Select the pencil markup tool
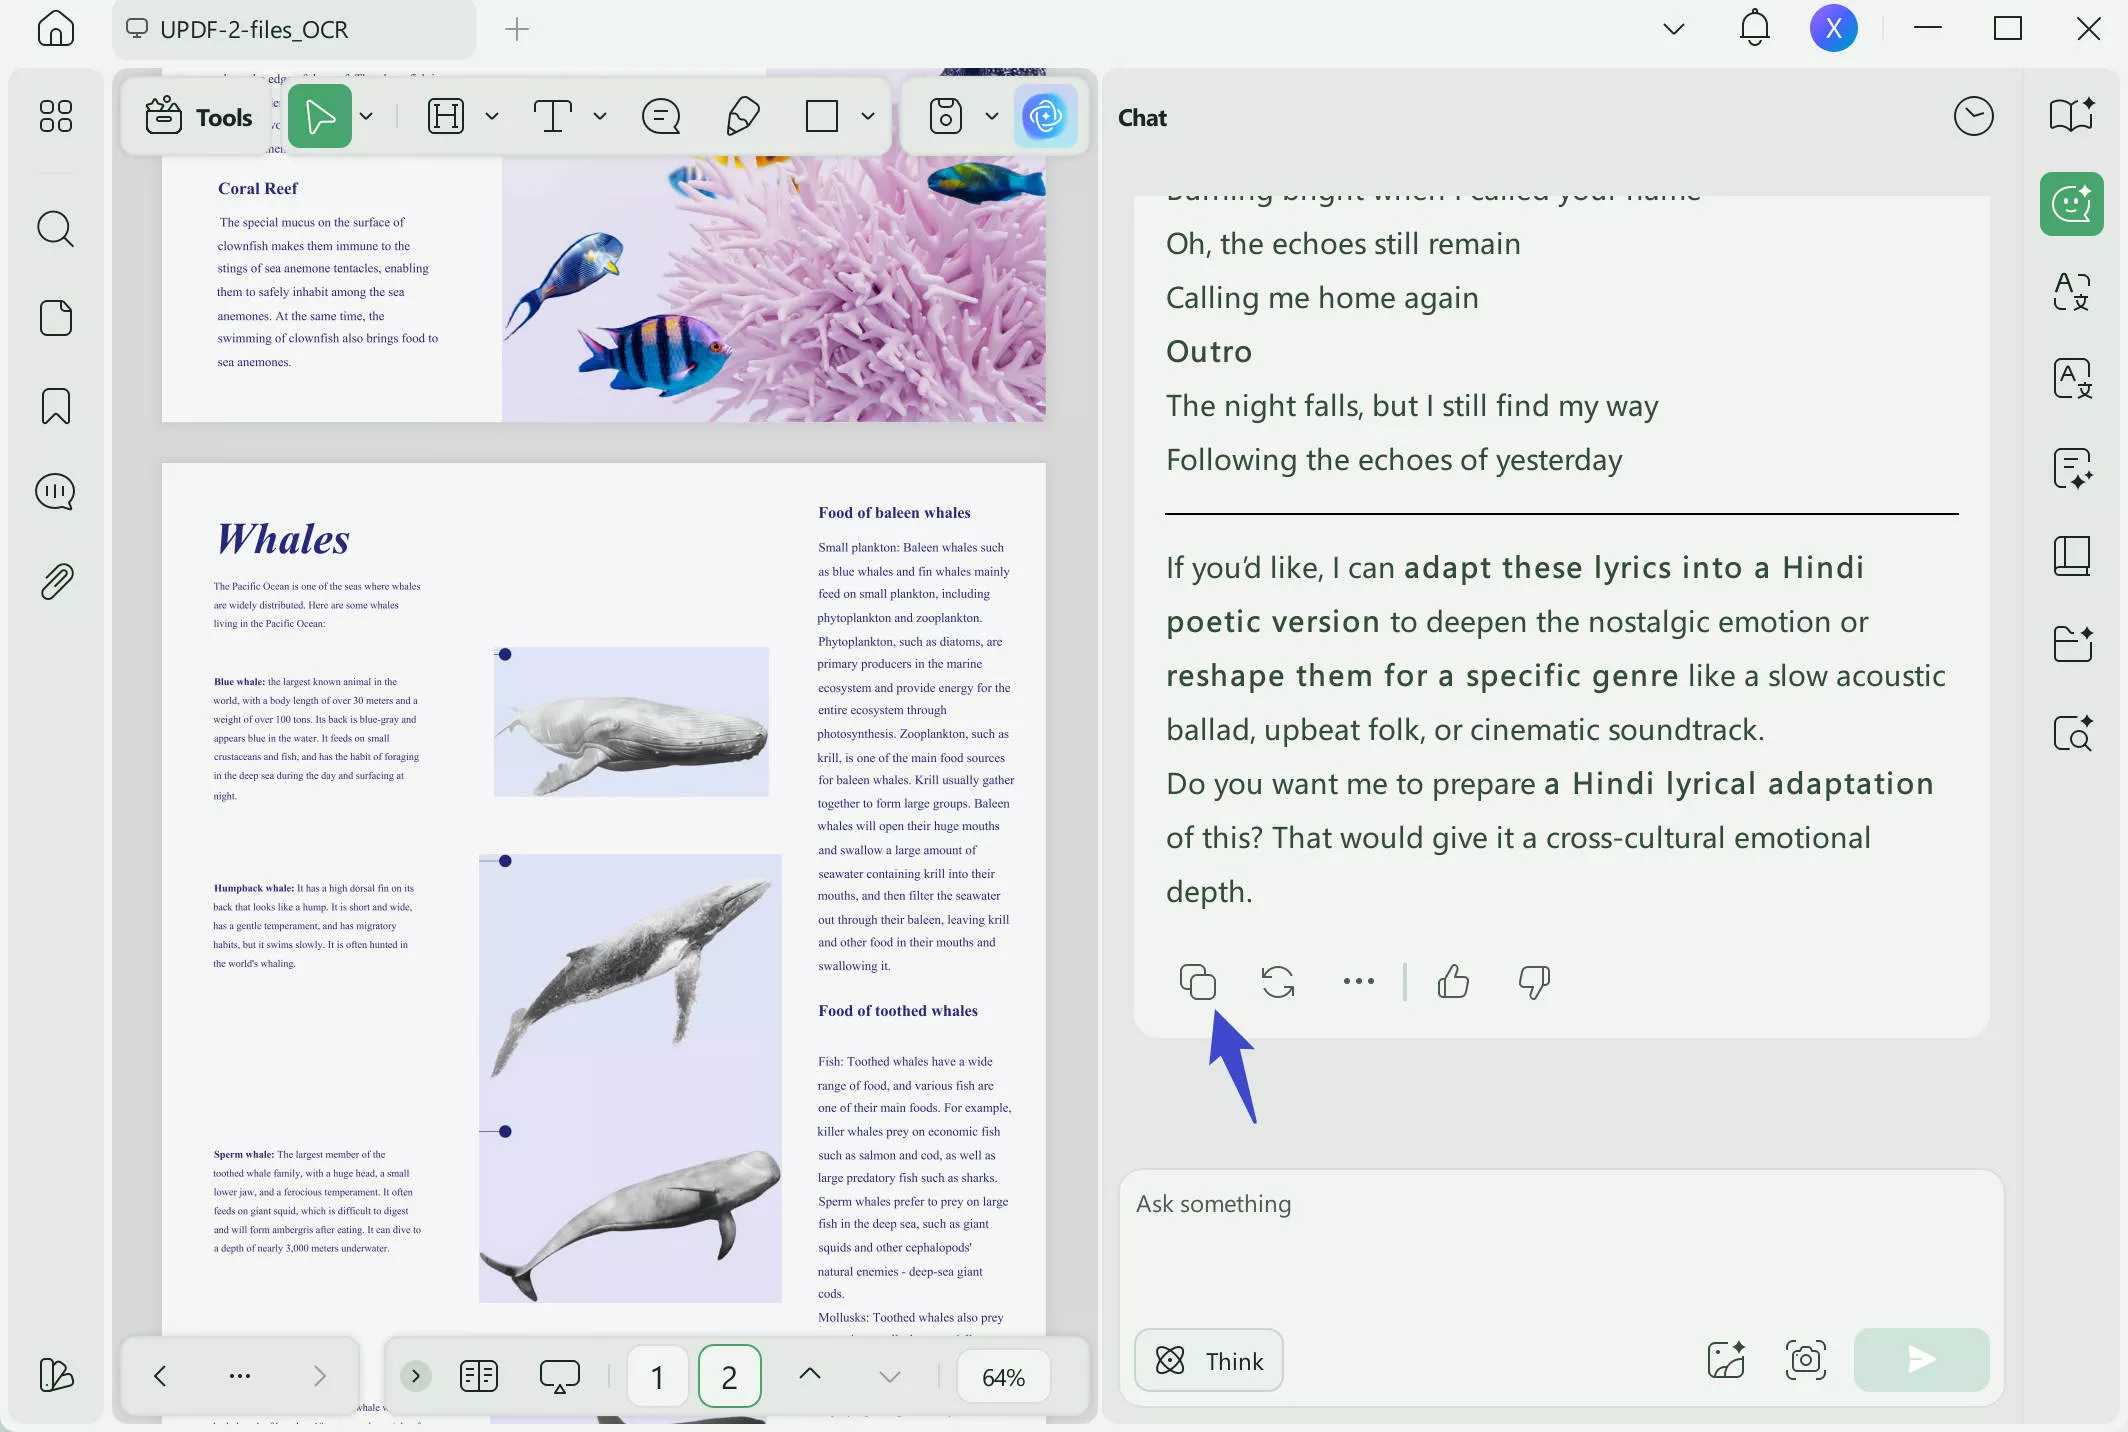The height and width of the screenshot is (1432, 2128). point(742,117)
